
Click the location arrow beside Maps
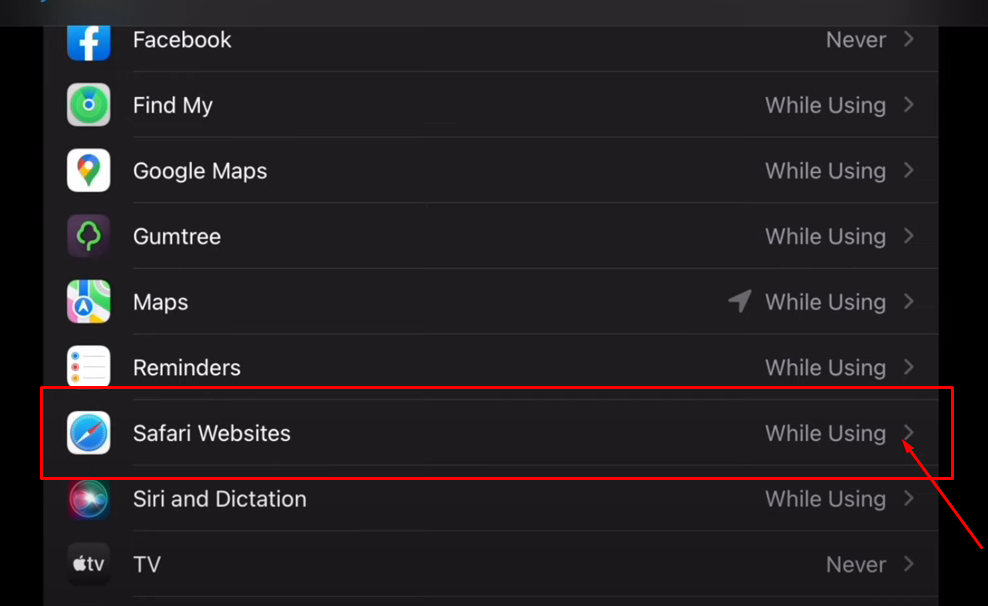[740, 301]
